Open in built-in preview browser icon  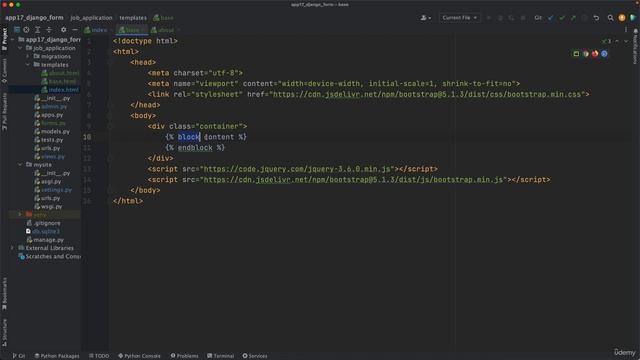(x=576, y=53)
